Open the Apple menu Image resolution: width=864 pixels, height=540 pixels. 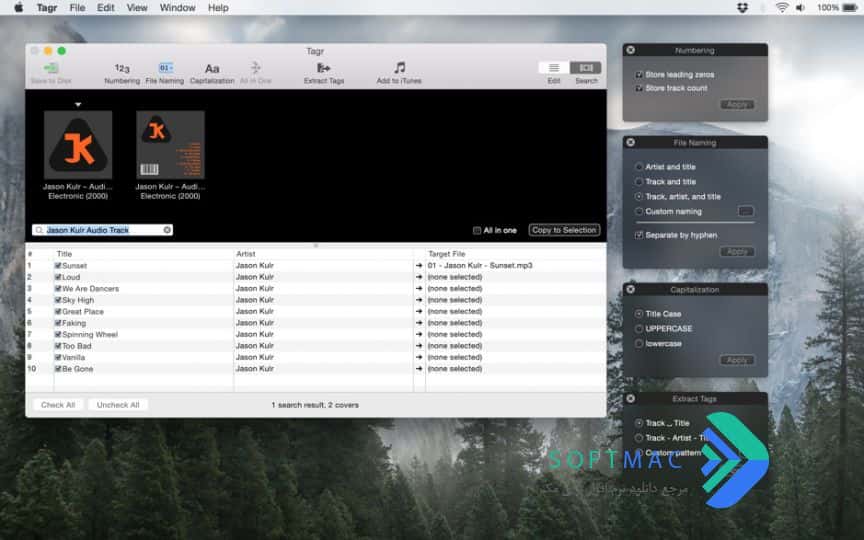(x=18, y=8)
